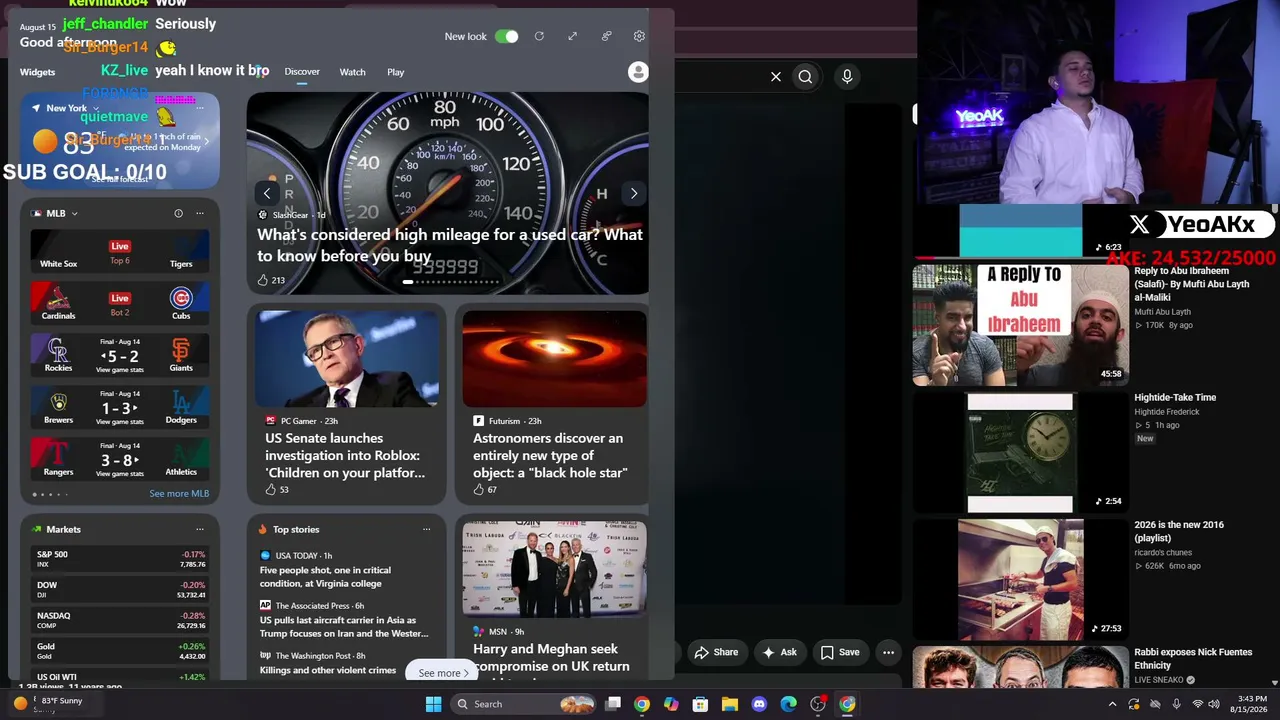The height and width of the screenshot is (720, 1280).
Task: Open the White Sox vs Tigers live game
Action: 120,251
